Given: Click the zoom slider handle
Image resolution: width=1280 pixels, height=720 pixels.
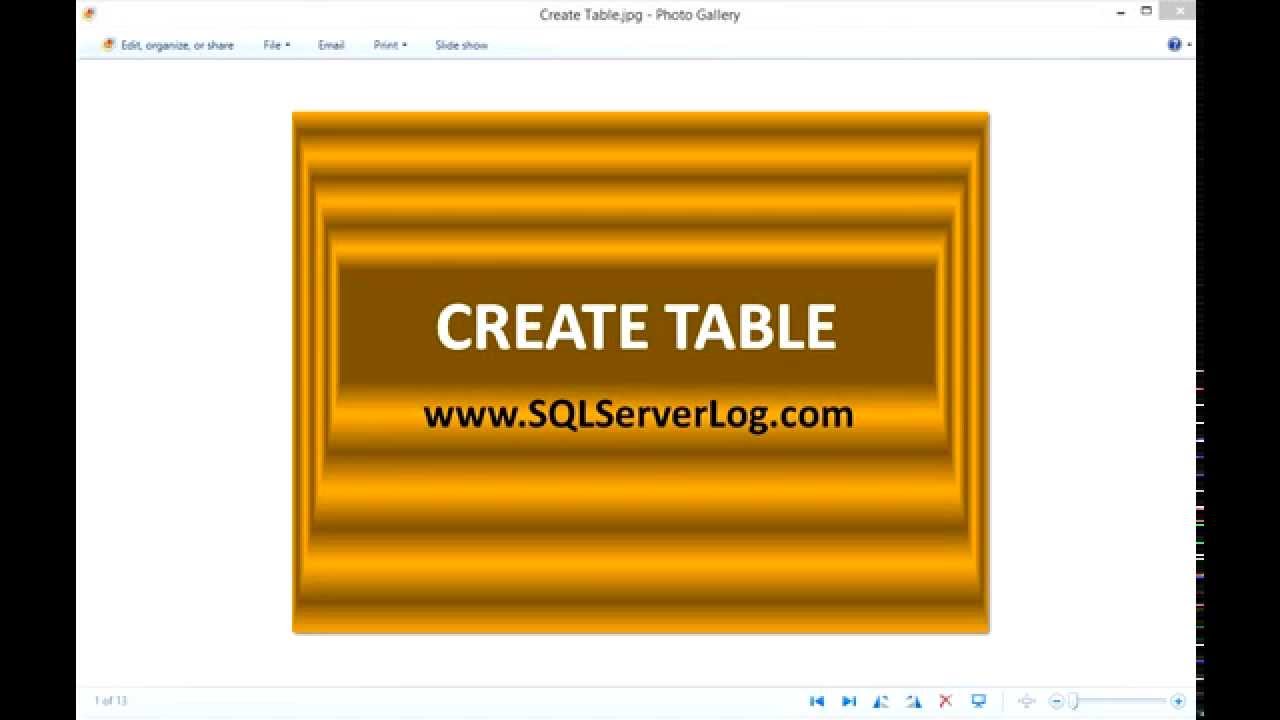Looking at the screenshot, I should pos(1073,701).
